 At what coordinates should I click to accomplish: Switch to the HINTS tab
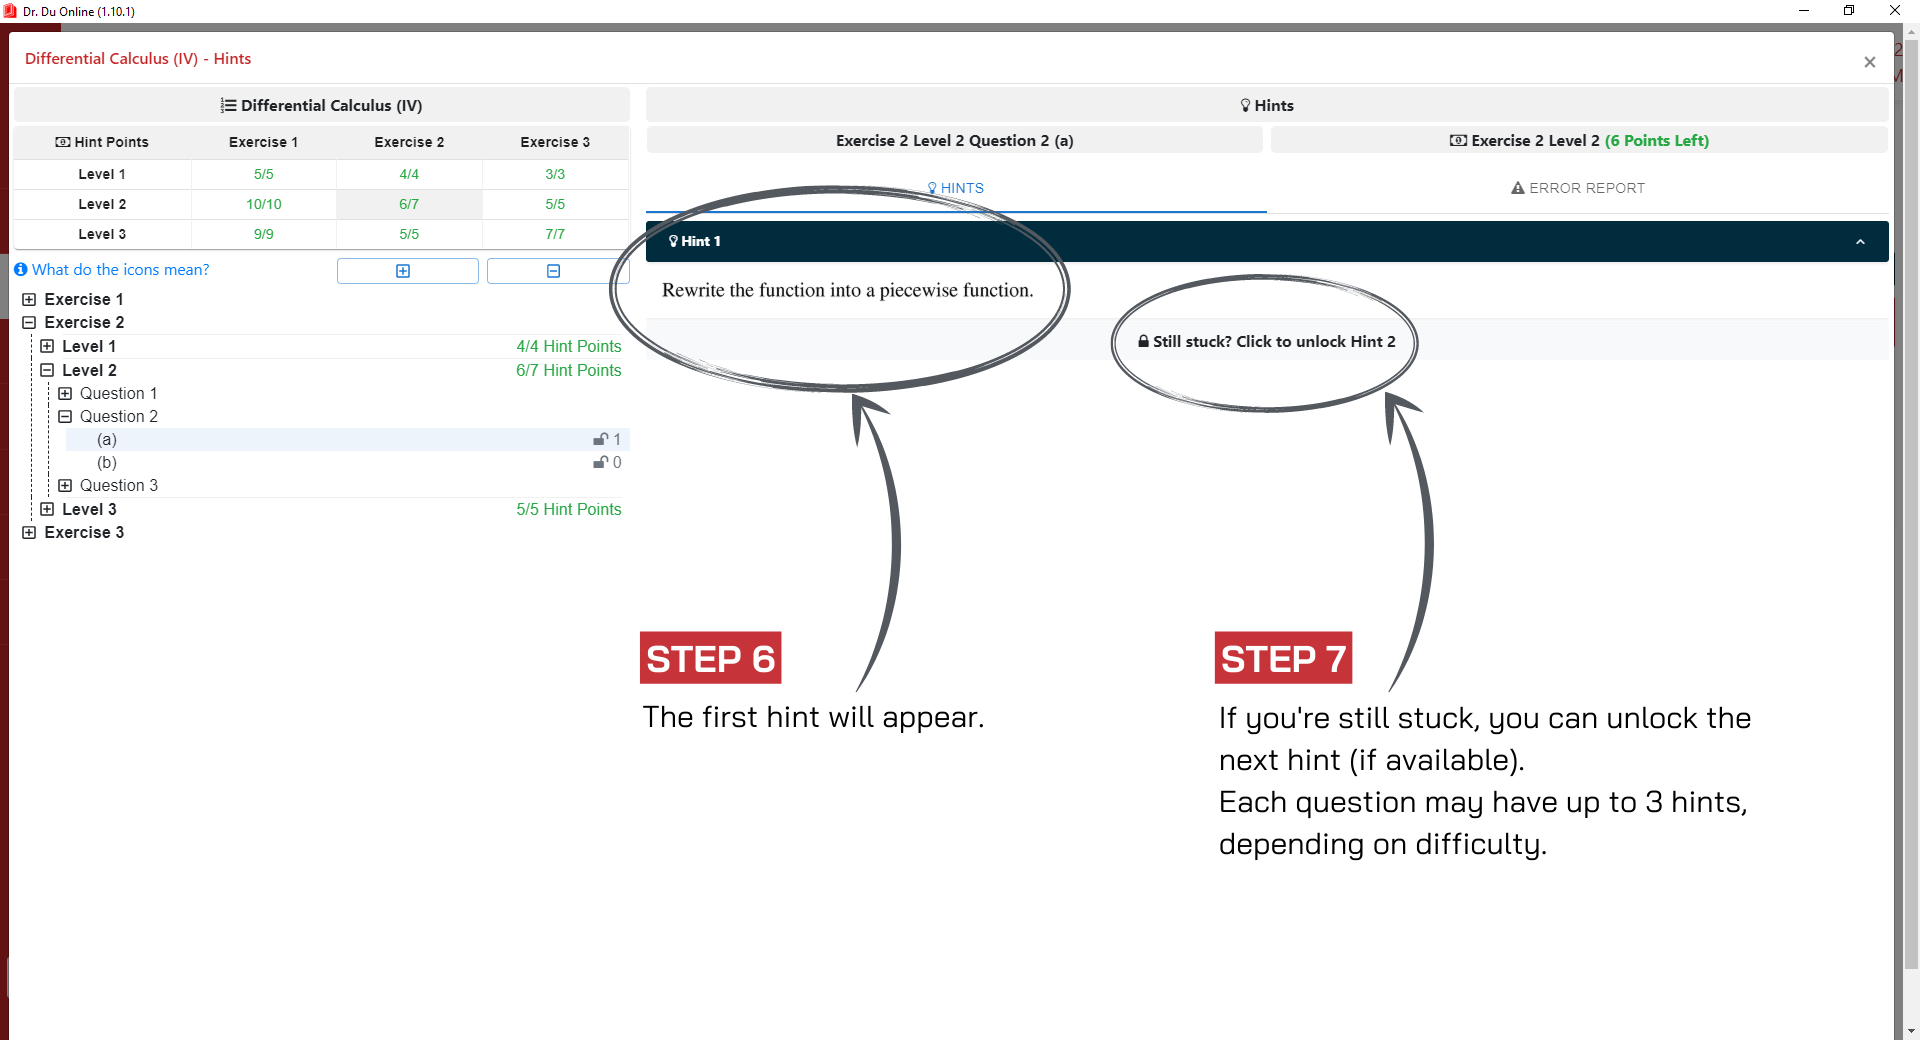coord(956,188)
